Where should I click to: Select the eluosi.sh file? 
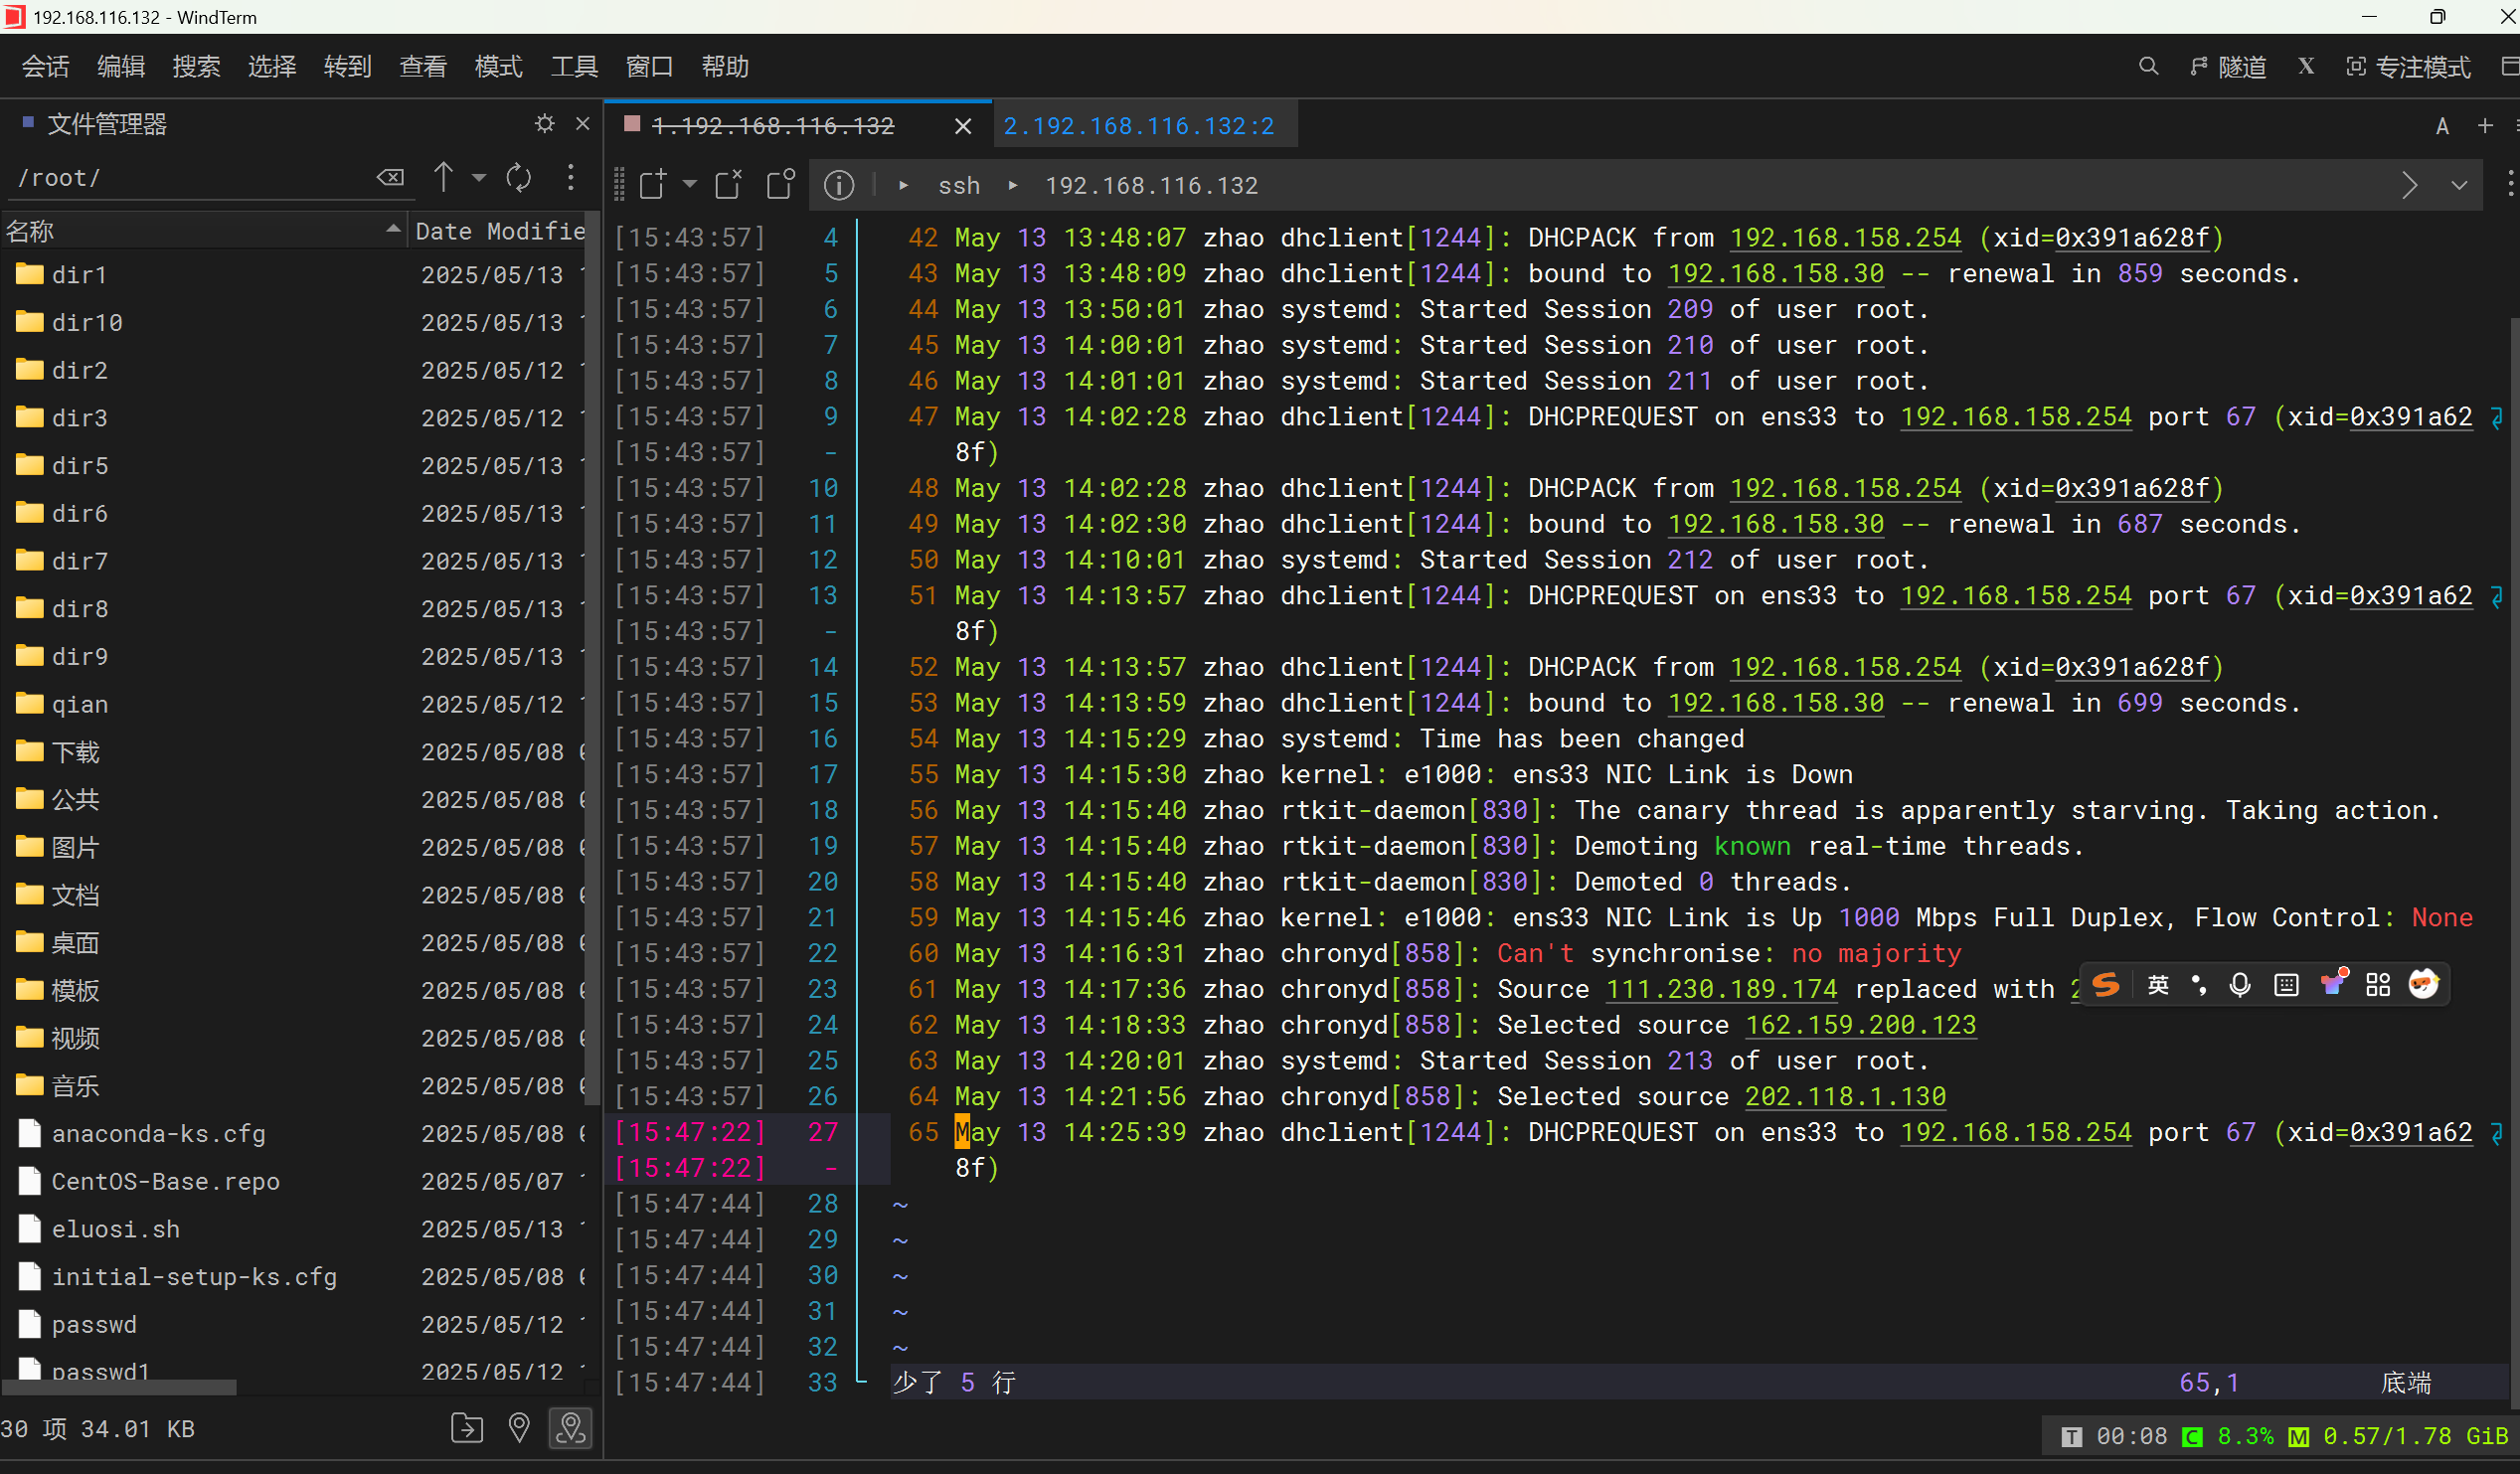[x=115, y=1229]
